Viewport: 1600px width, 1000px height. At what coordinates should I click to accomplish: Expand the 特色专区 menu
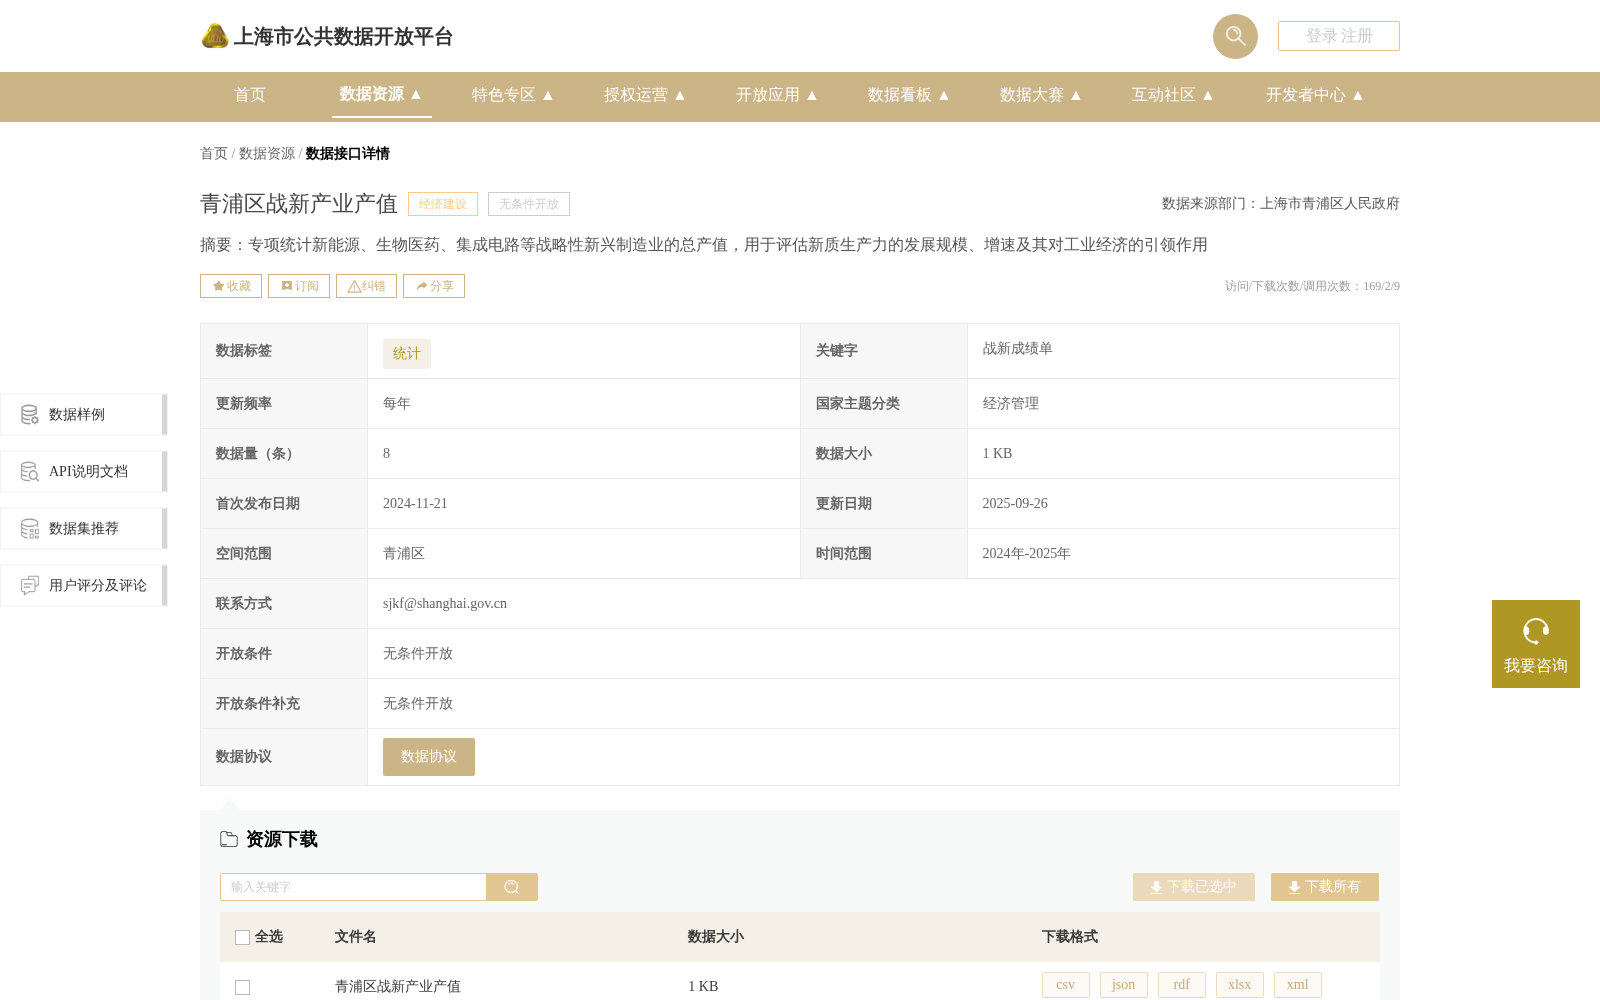coord(512,95)
